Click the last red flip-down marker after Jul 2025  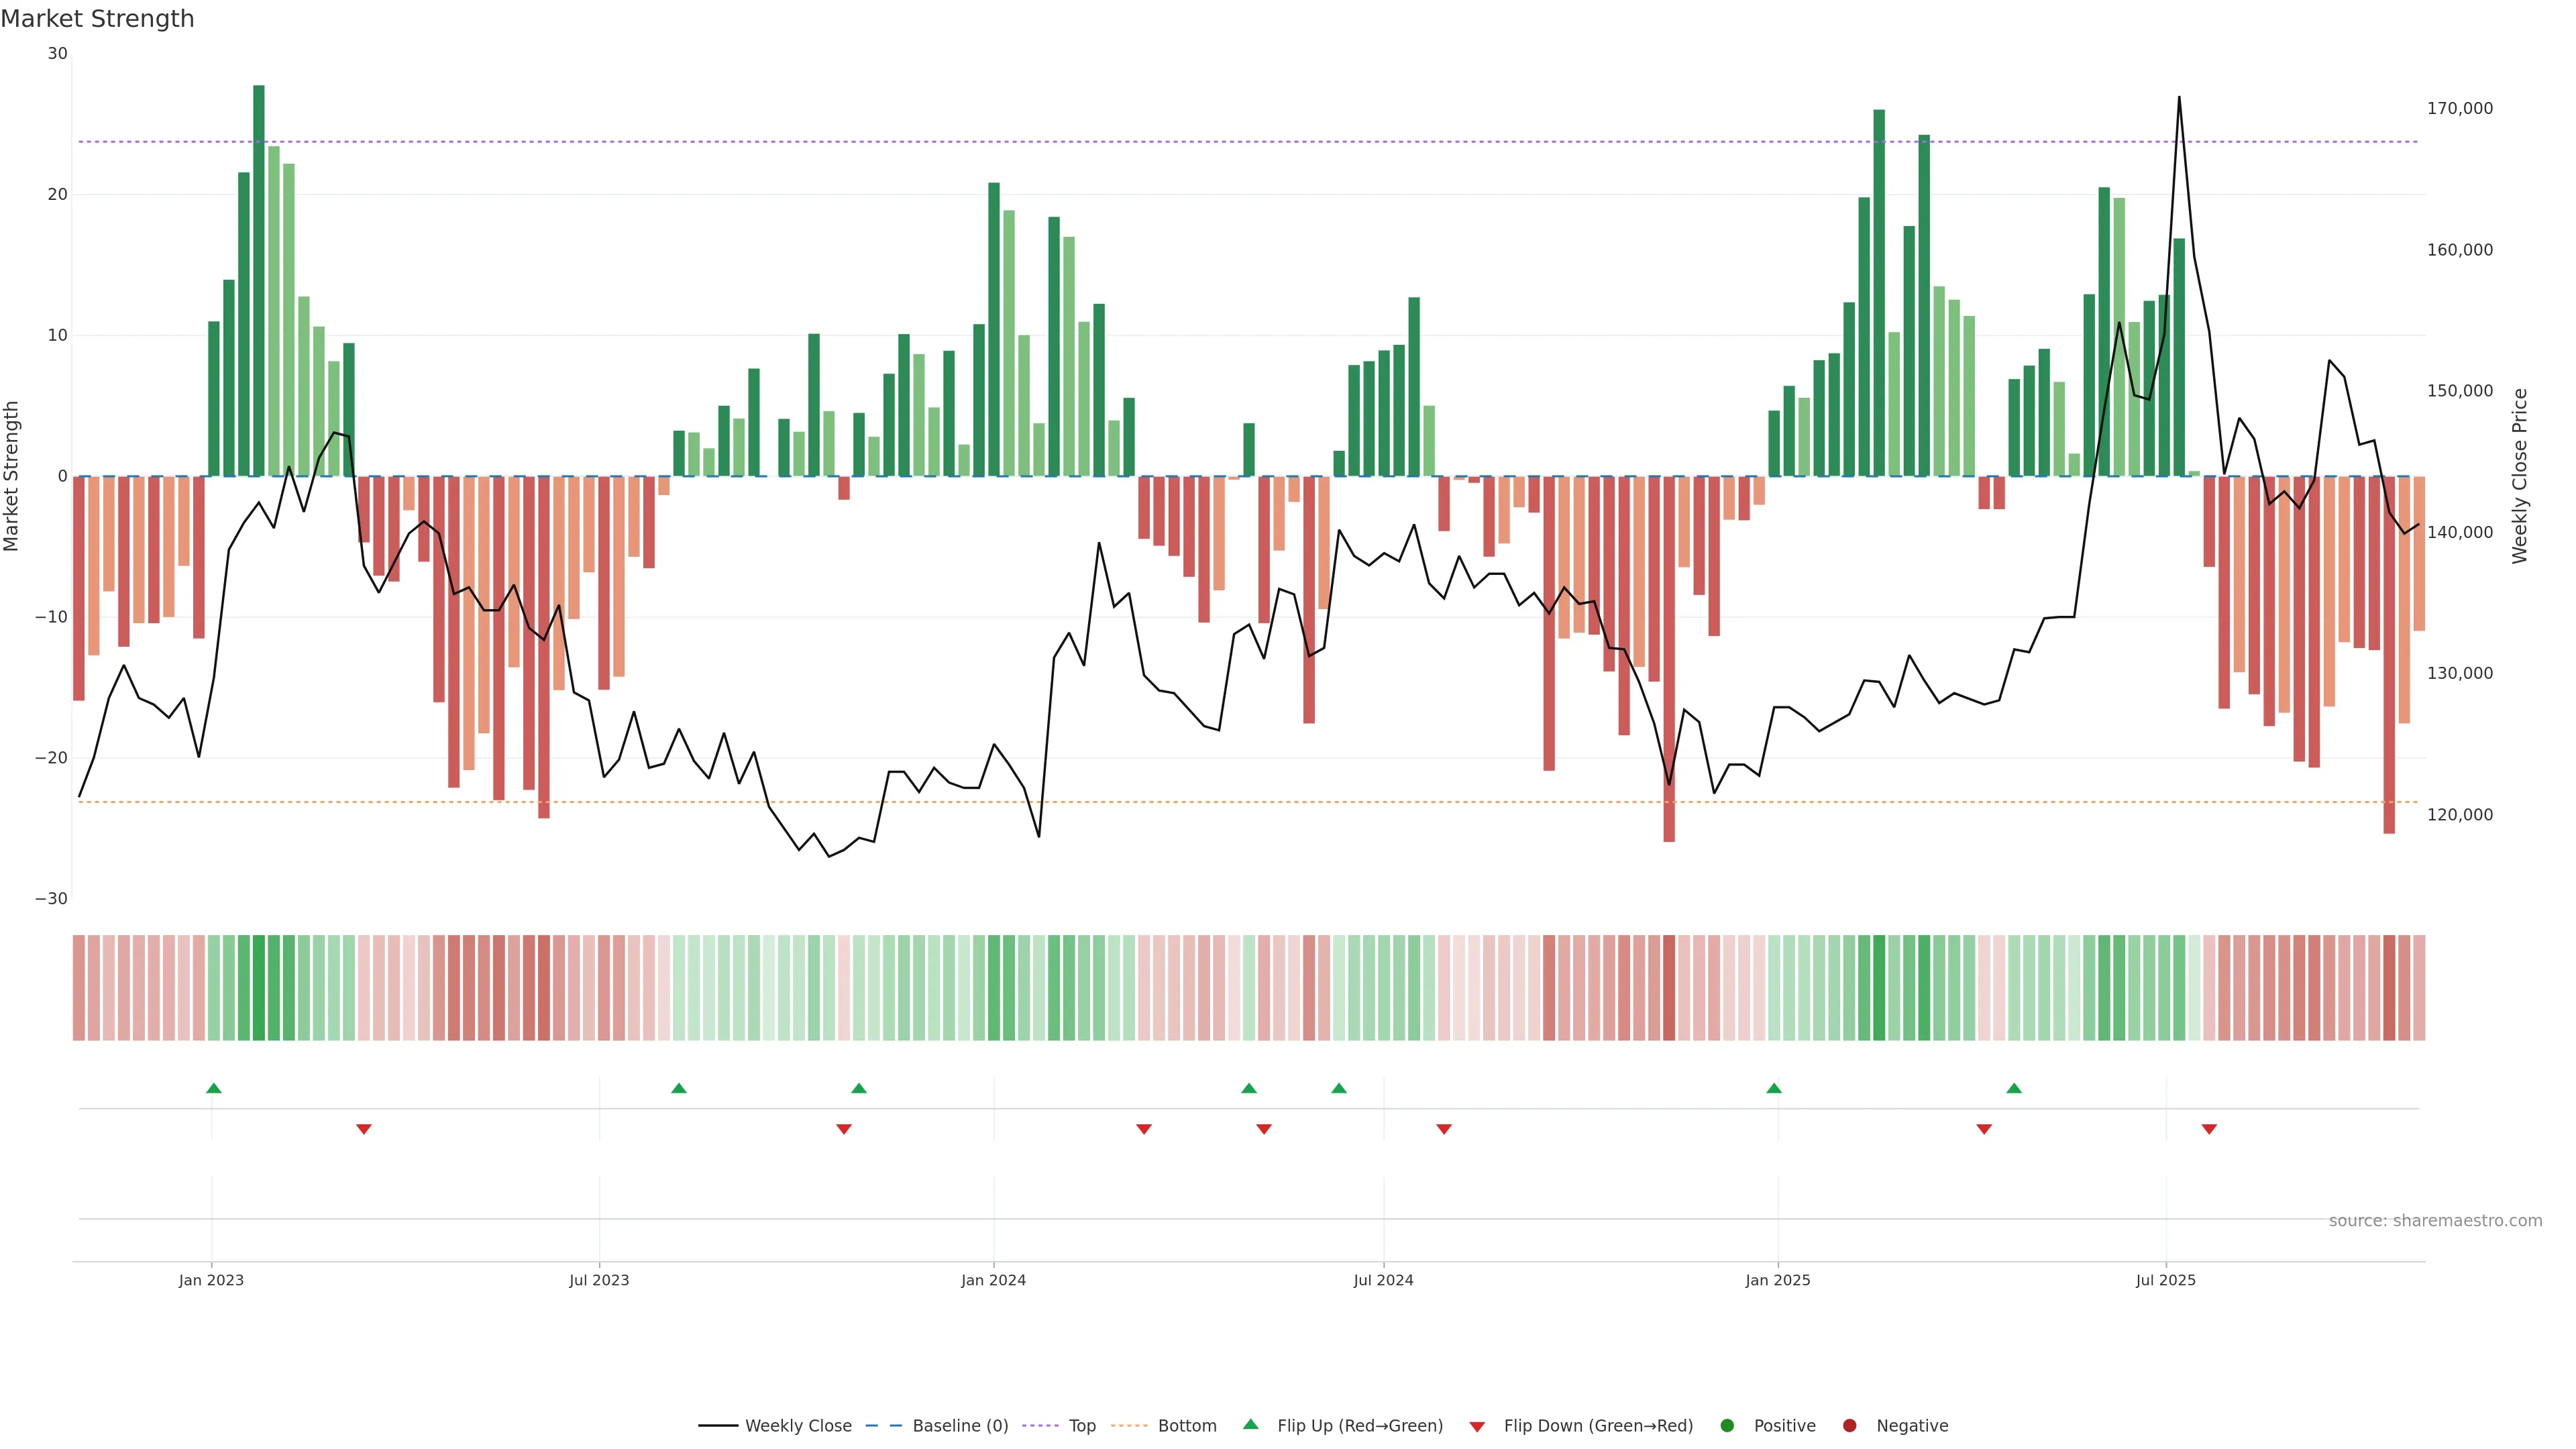(2209, 1129)
